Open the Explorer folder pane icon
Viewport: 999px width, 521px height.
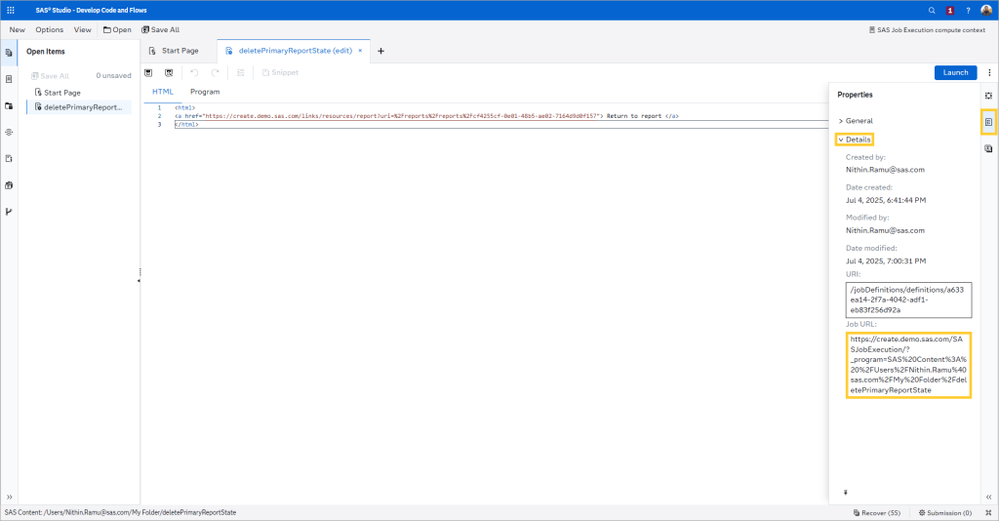coord(8,106)
